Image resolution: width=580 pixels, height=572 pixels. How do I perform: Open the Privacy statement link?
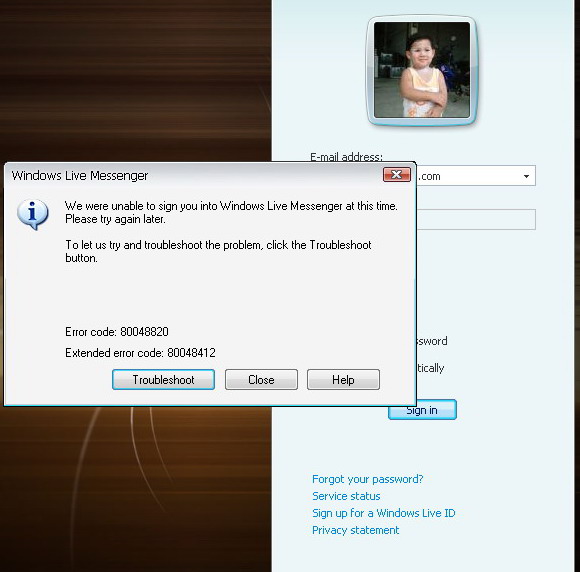click(x=355, y=530)
